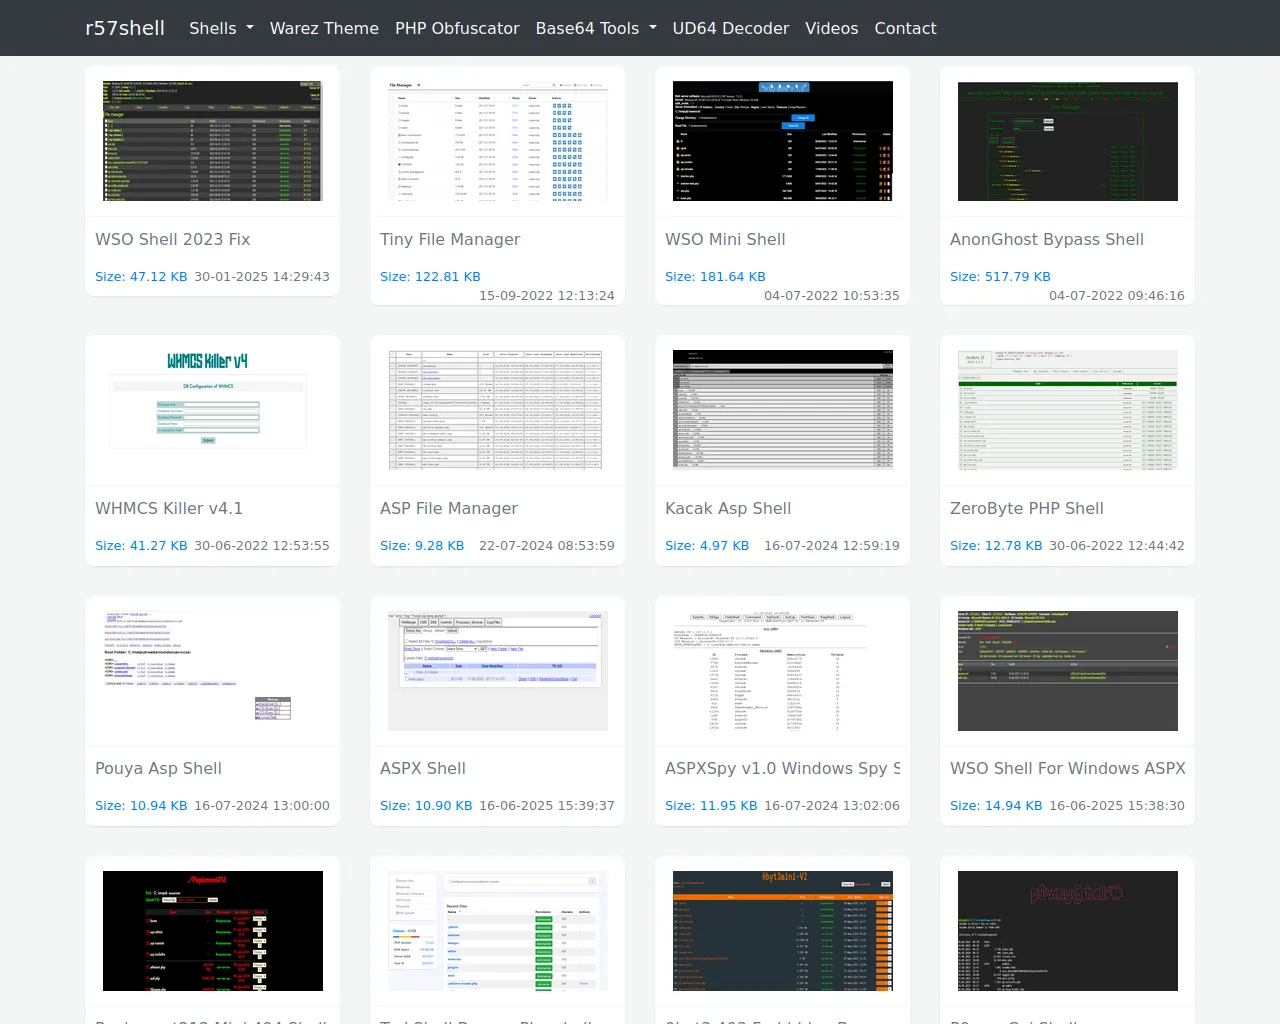1280x1024 pixels.
Task: Open the ASPXSpy v1.0 Windows Spy thumbnail
Action: tap(783, 671)
